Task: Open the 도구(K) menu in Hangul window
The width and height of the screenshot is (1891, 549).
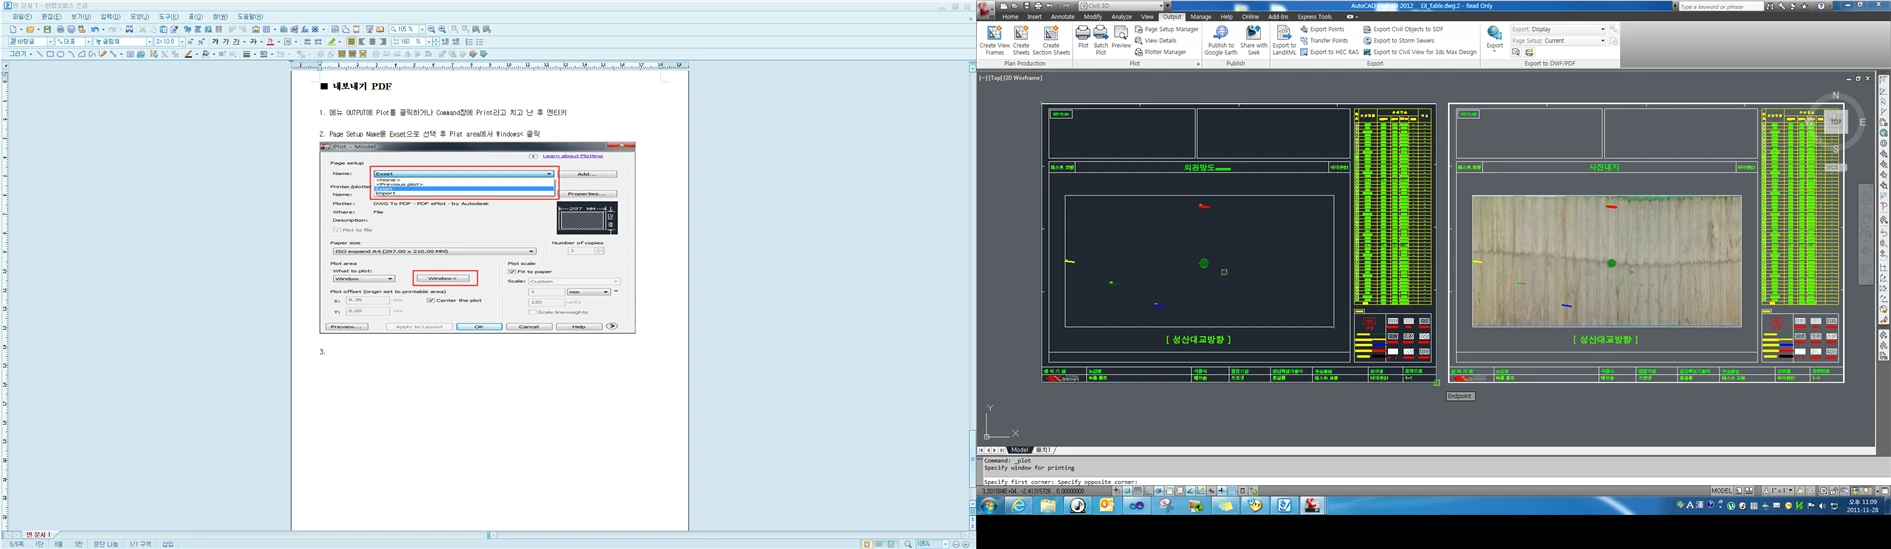Action: 169,17
